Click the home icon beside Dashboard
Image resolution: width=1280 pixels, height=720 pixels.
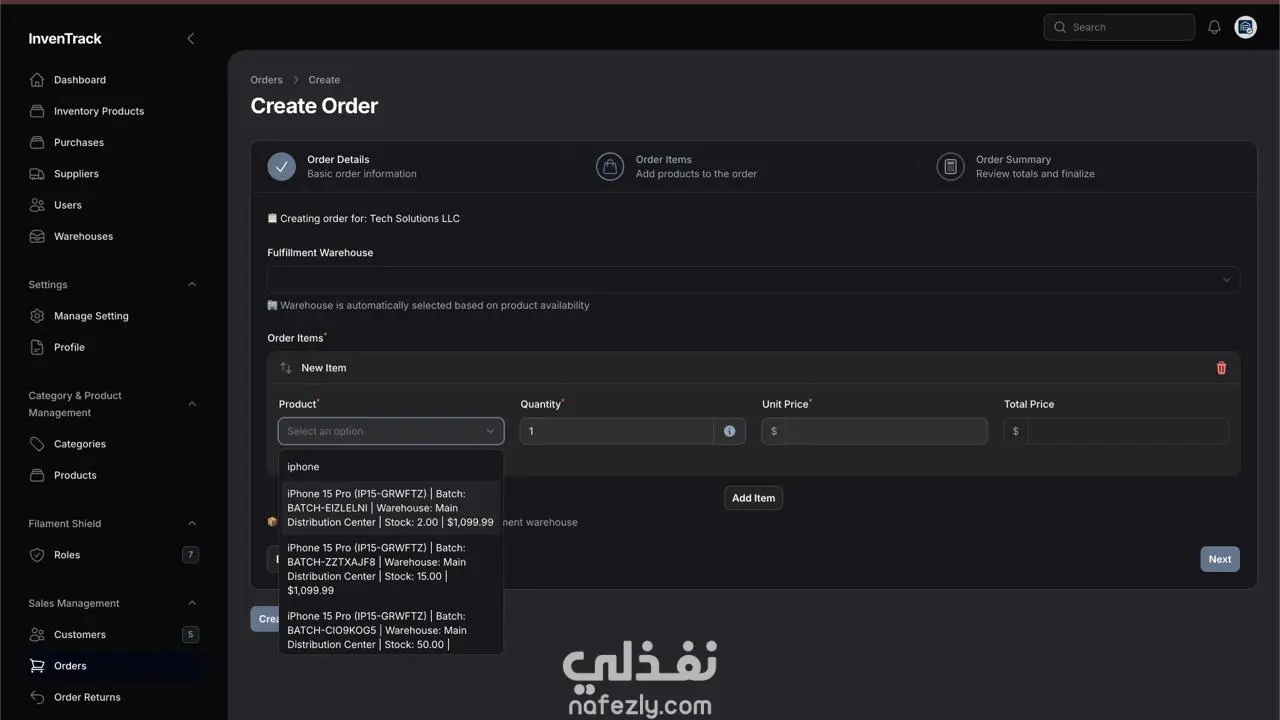(x=37, y=80)
